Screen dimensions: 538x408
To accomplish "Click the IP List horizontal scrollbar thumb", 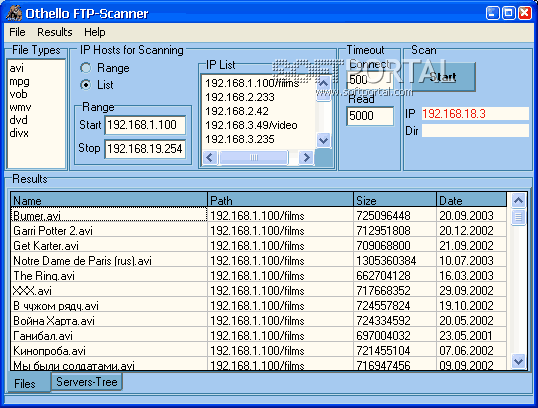I will pos(254,158).
